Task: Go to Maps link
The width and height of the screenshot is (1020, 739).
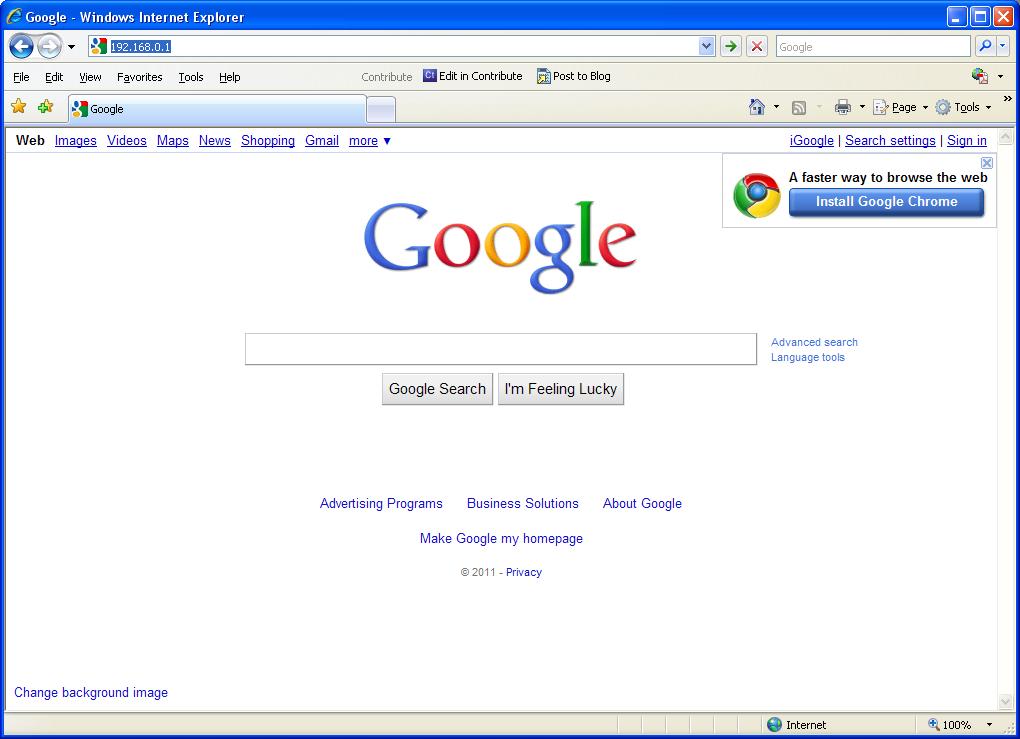Action: [x=172, y=141]
